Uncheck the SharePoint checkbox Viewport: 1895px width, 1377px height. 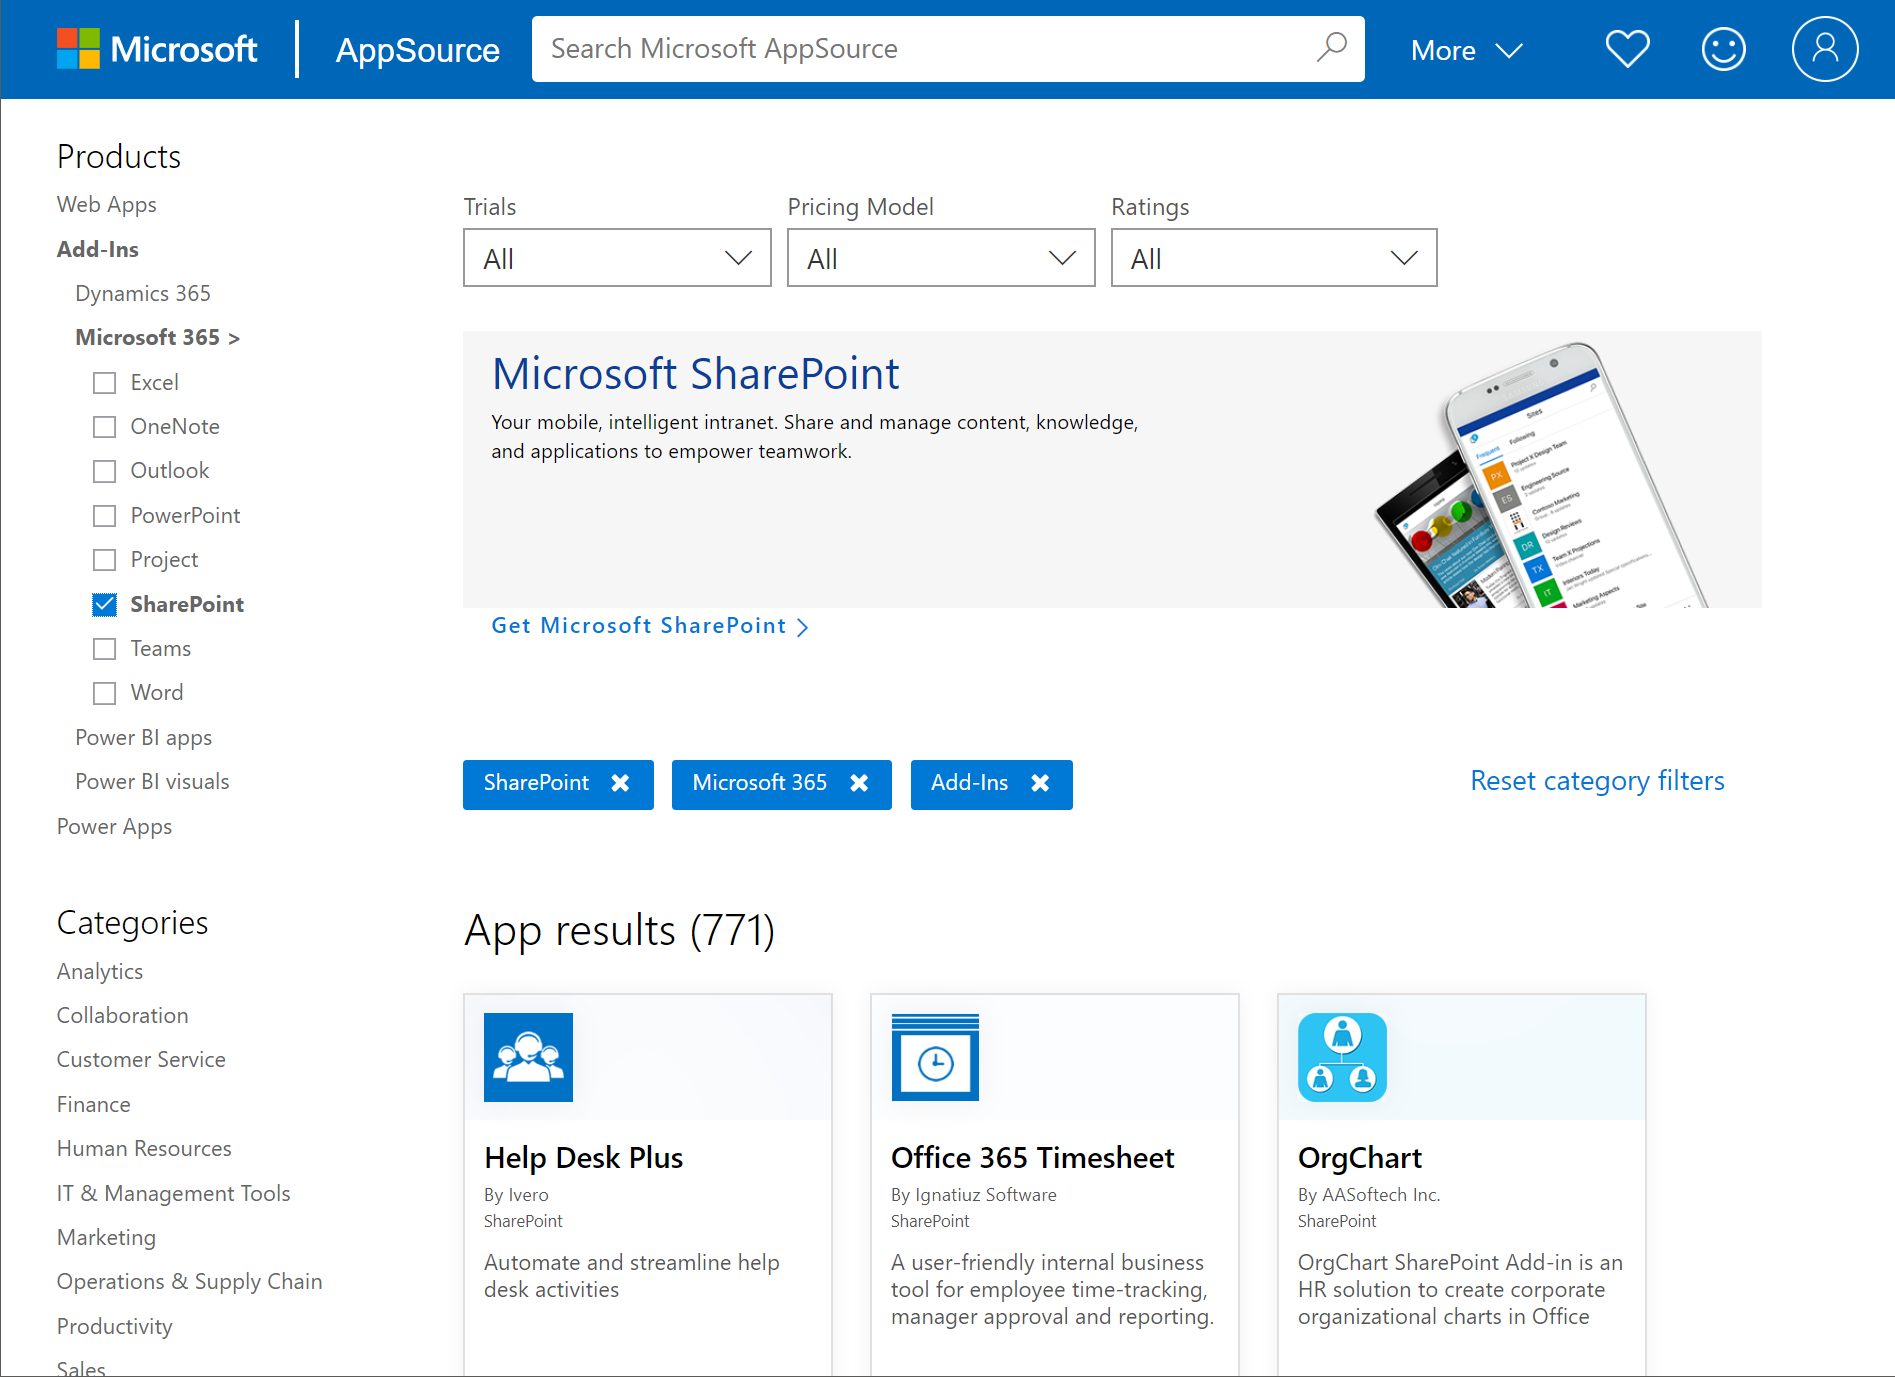[105, 604]
